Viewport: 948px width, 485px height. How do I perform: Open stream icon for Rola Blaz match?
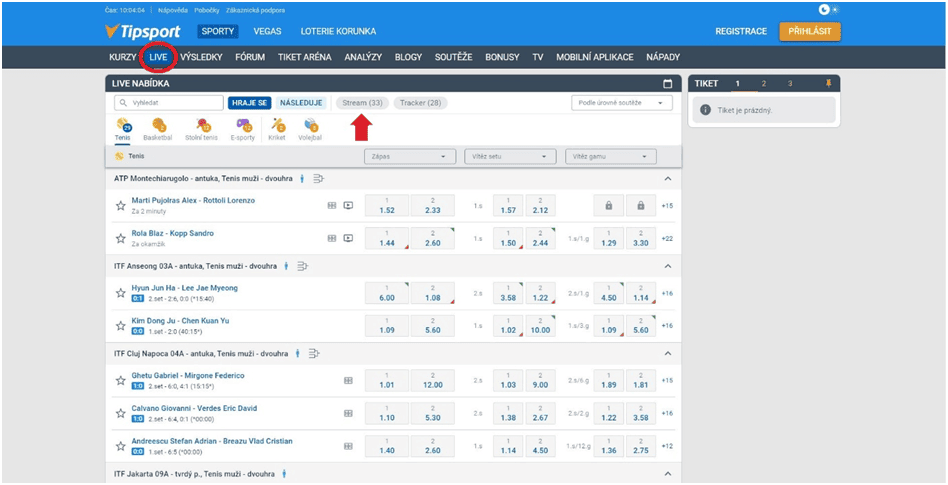coord(348,238)
